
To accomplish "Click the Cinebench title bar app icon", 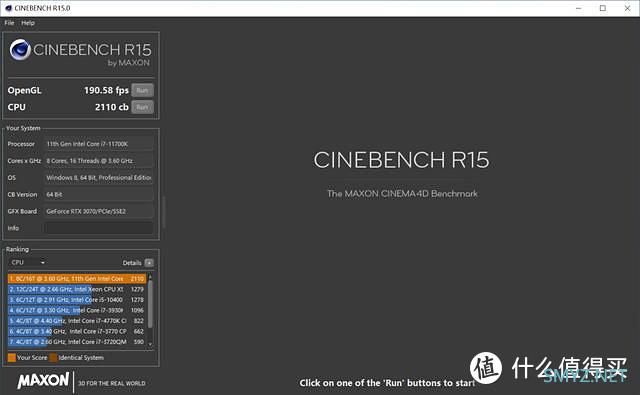I will click(x=8, y=8).
